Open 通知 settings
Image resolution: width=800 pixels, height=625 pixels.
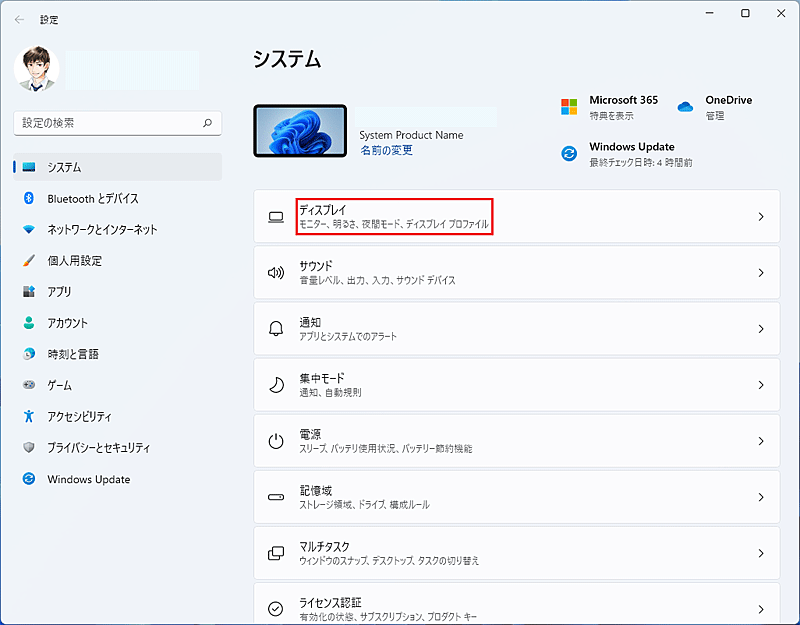click(x=517, y=329)
